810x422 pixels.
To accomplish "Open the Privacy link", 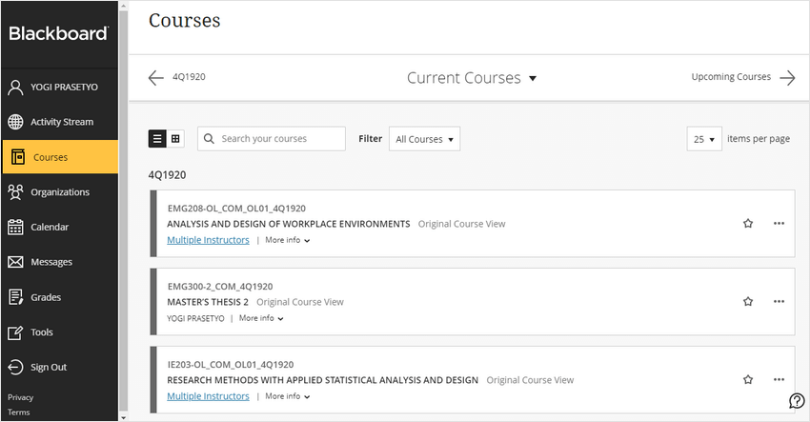I will coord(20,397).
